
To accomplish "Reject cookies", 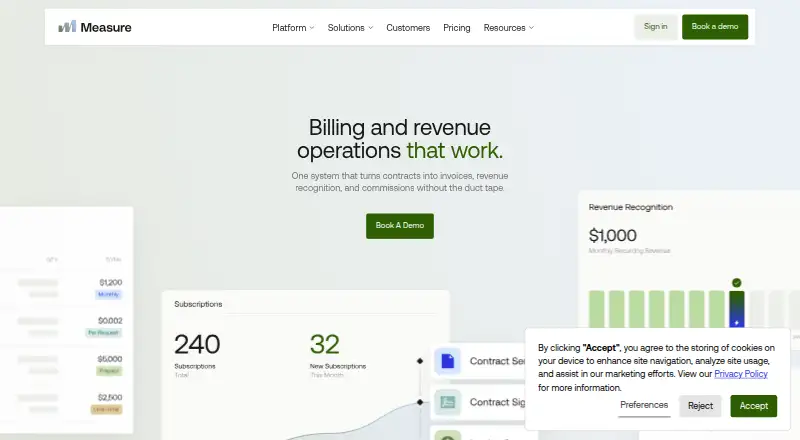I will 700,406.
